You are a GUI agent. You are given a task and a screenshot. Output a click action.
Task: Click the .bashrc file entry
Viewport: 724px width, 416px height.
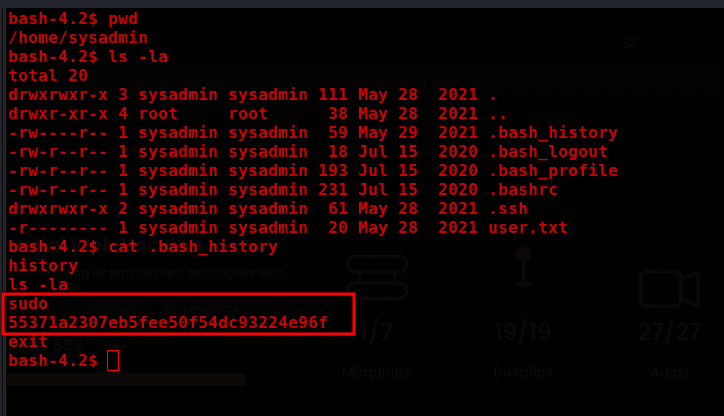point(523,190)
